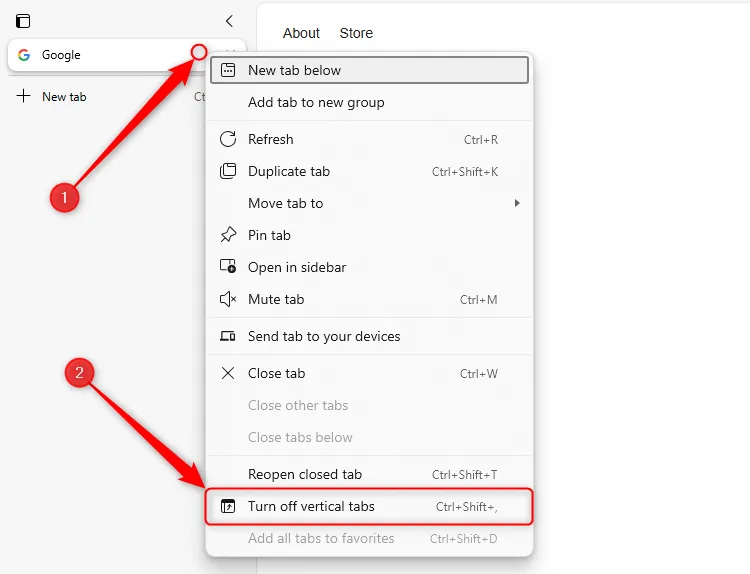The width and height of the screenshot is (750, 574).
Task: Click the Google favicon on the tab
Action: click(24, 55)
